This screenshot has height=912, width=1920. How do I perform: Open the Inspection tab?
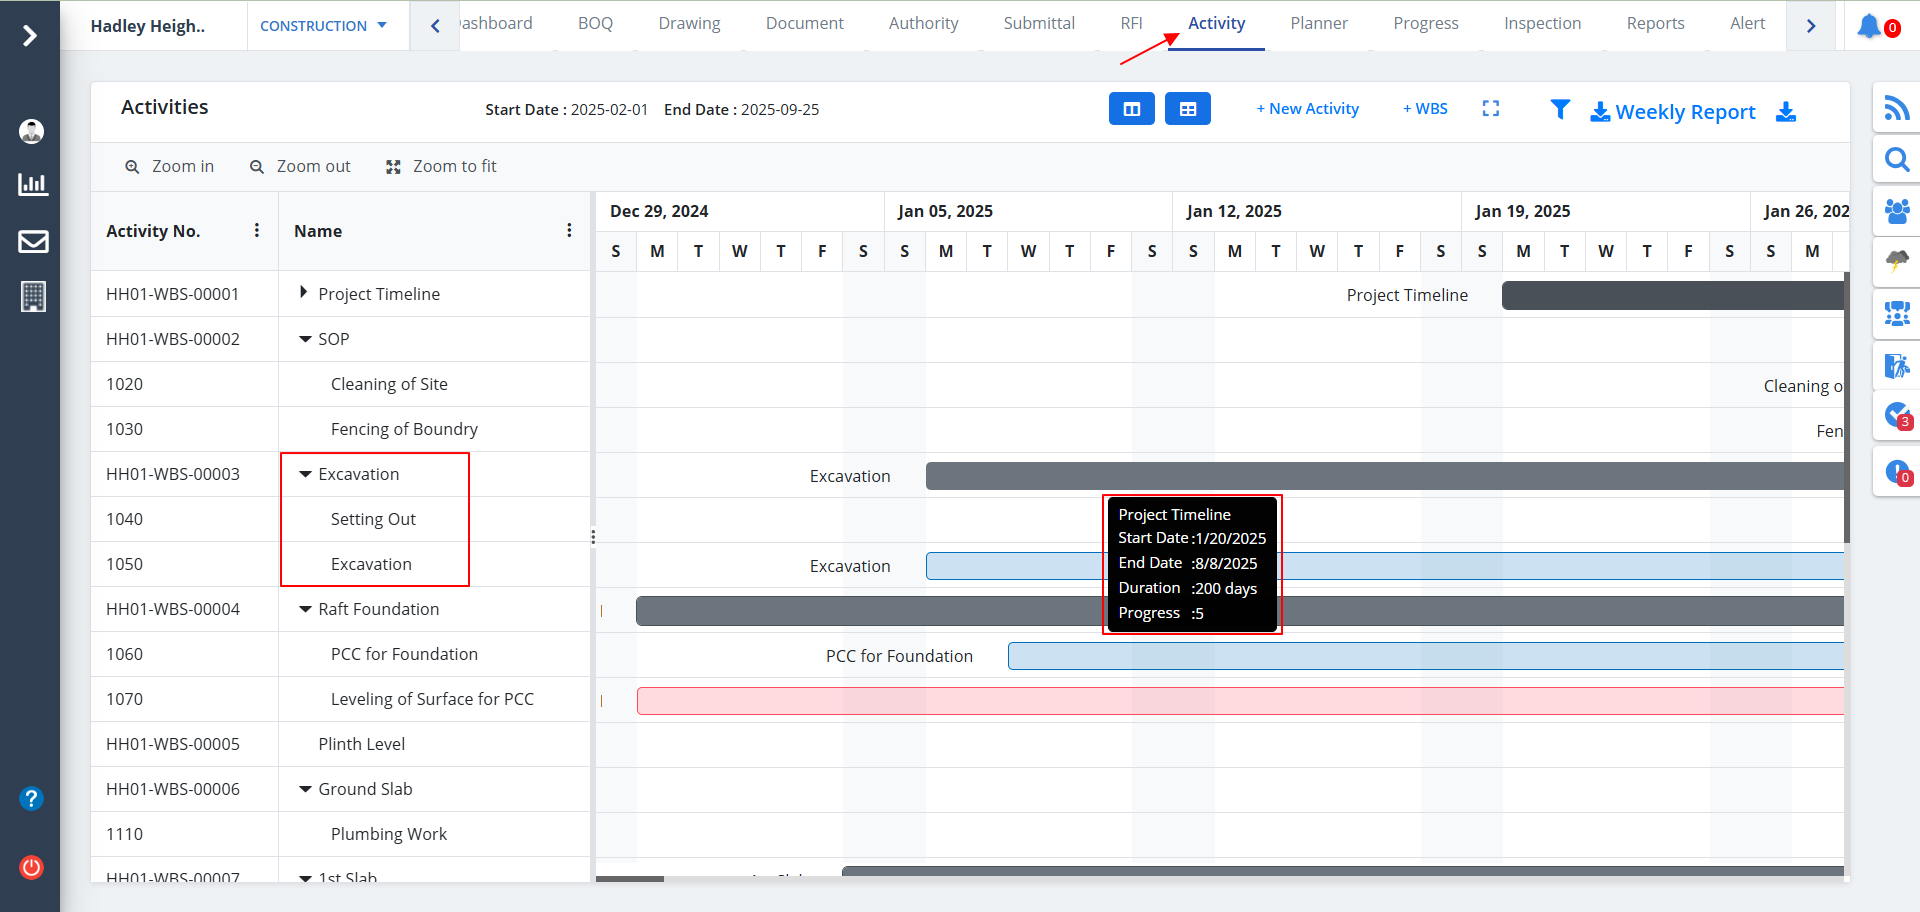tap(1542, 23)
